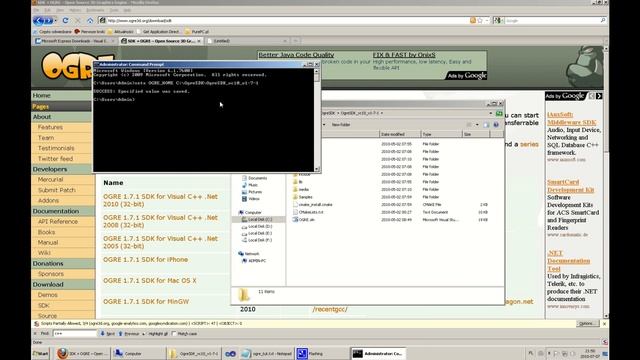Switch to SDK OGRE Open Source tab
Viewport: 640px width, 360px height.
pyautogui.click(x=161, y=41)
